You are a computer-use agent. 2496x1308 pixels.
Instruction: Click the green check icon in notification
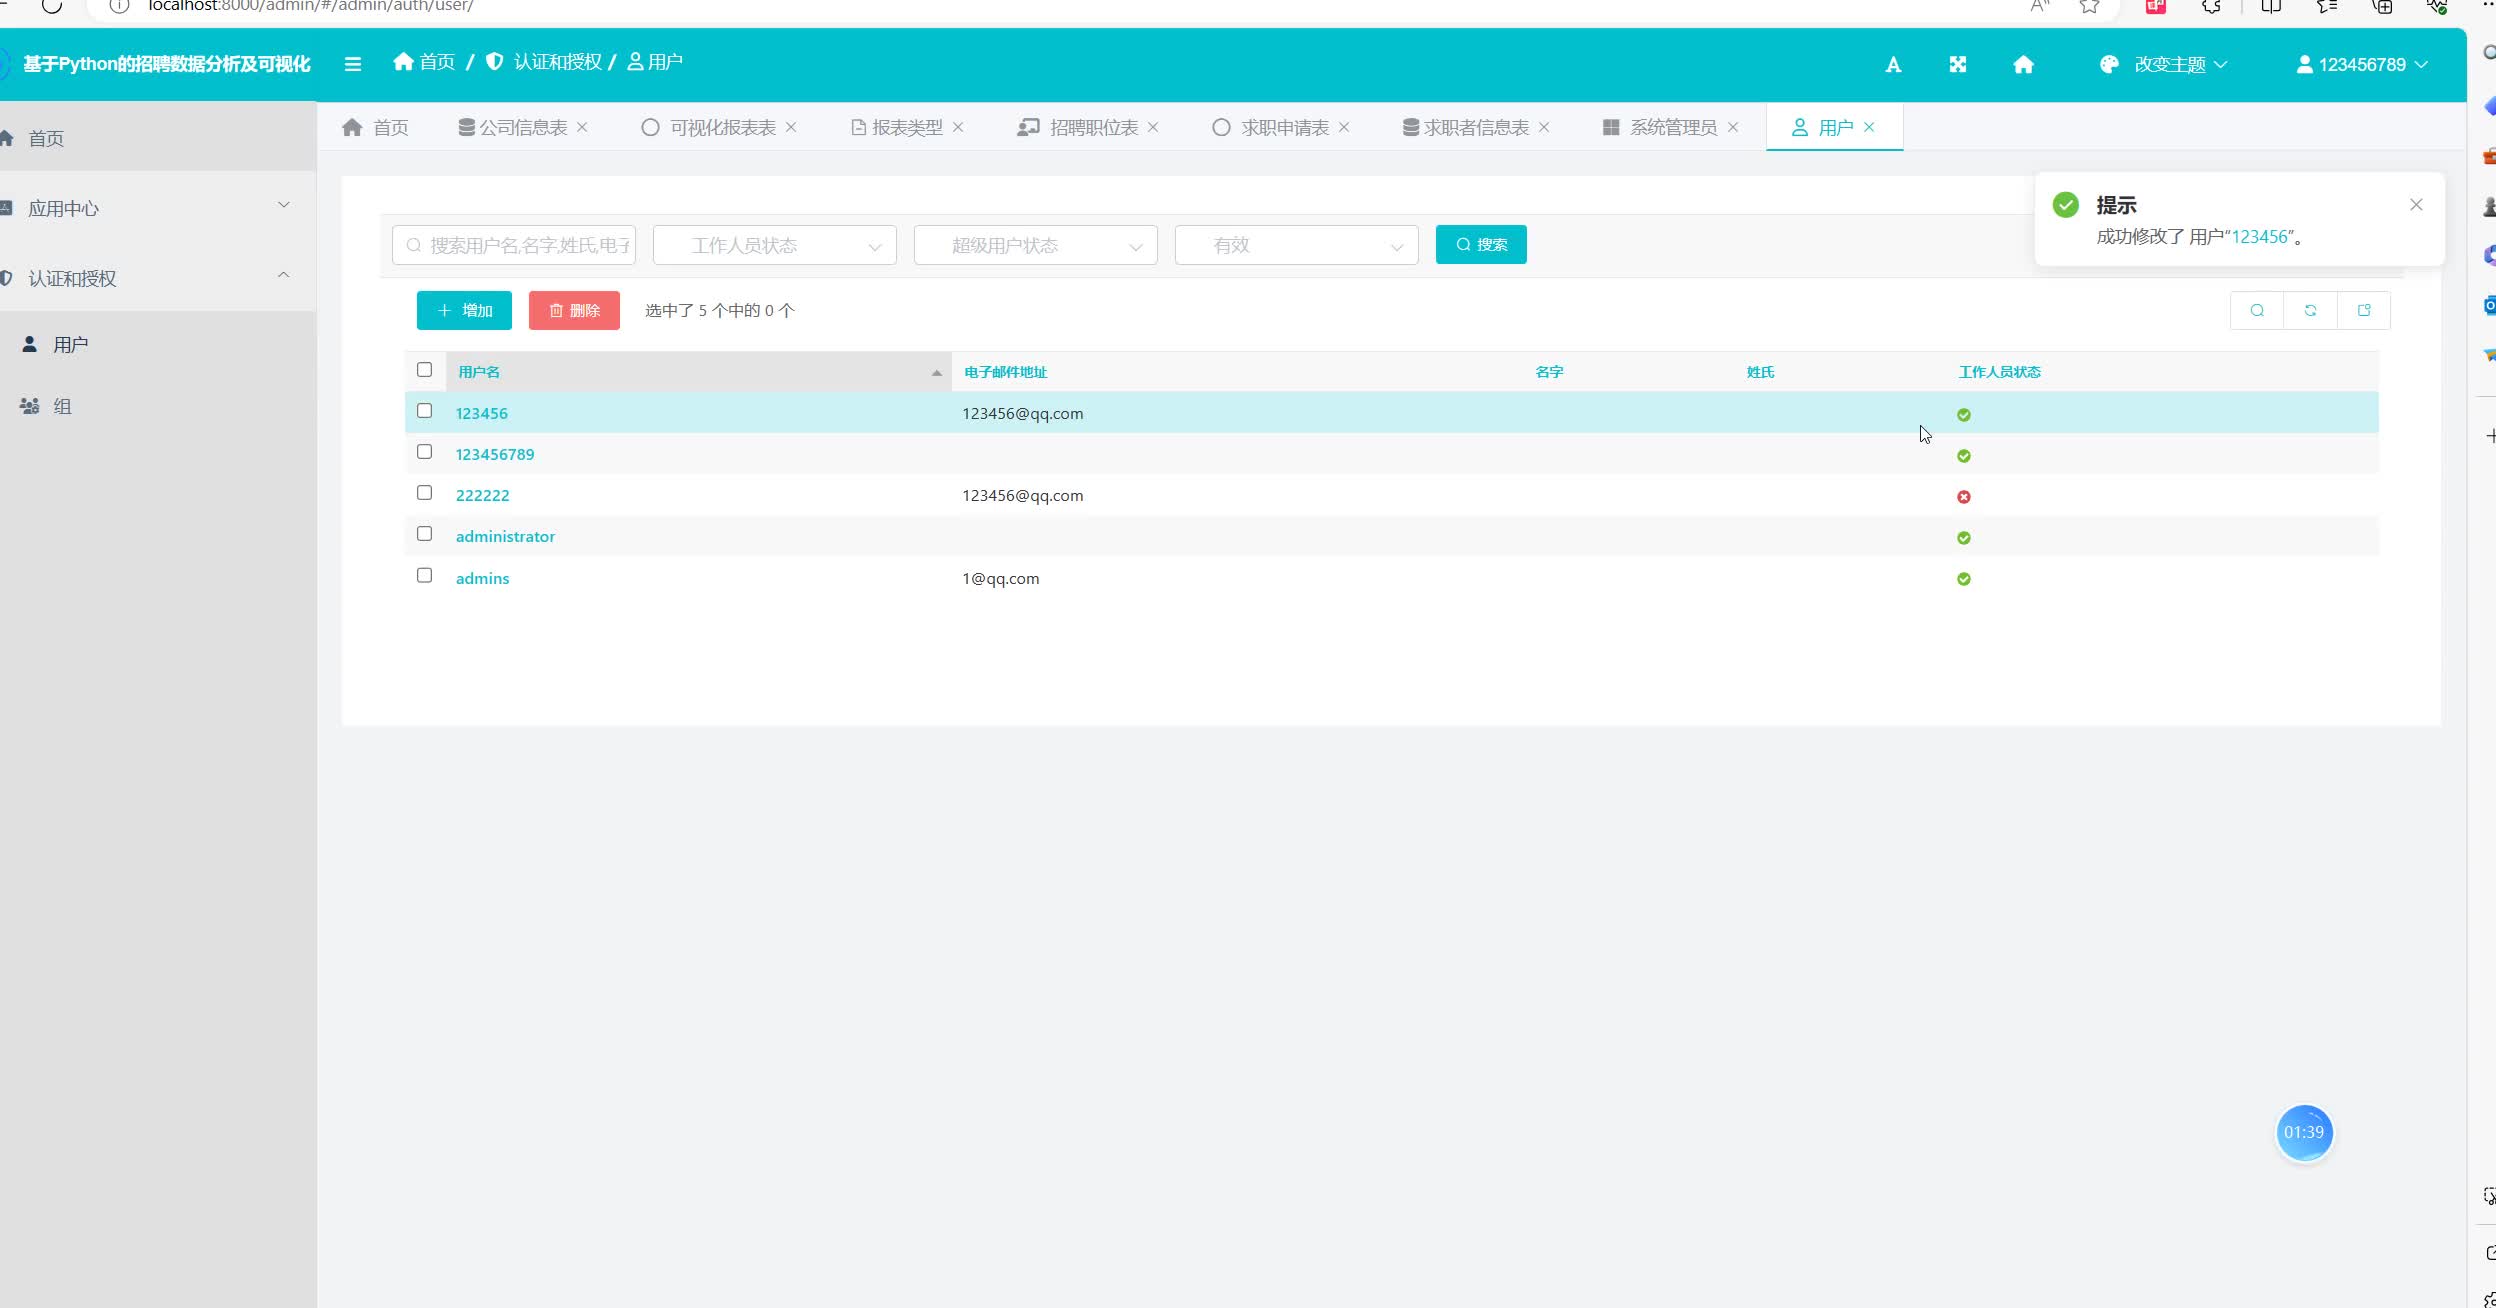2066,205
